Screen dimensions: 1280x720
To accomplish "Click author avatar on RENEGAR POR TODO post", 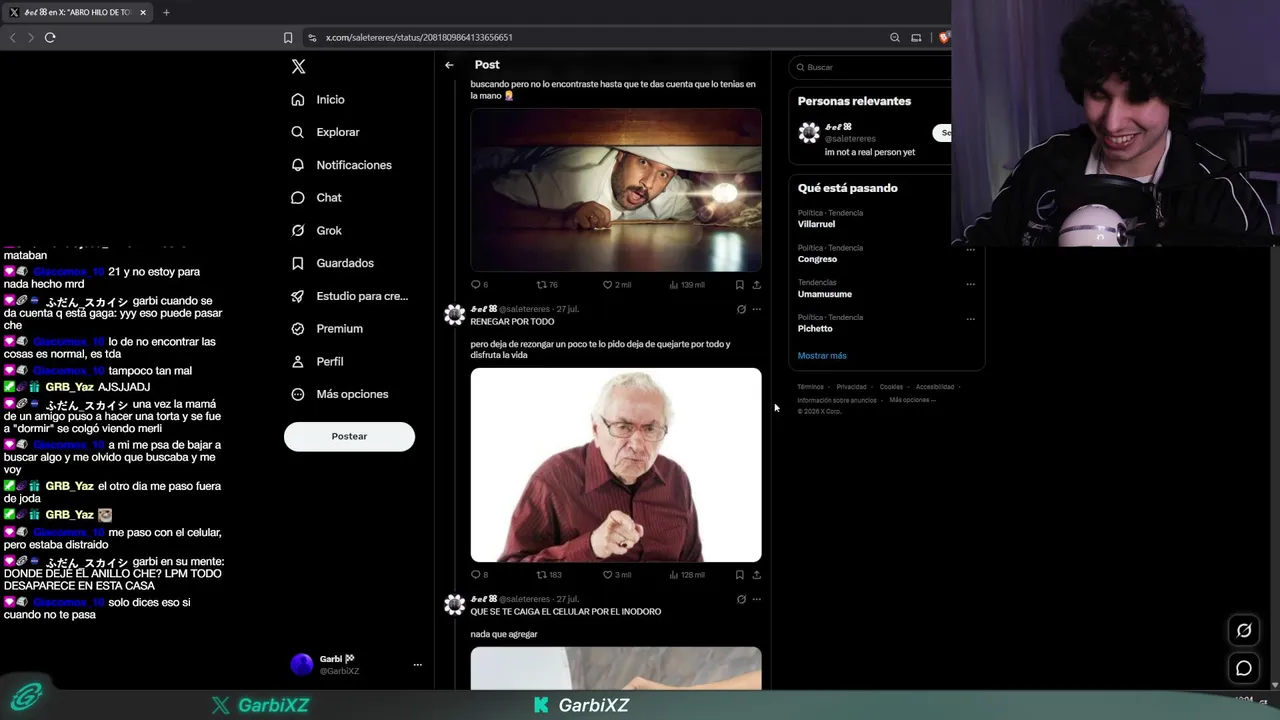I will coord(455,315).
